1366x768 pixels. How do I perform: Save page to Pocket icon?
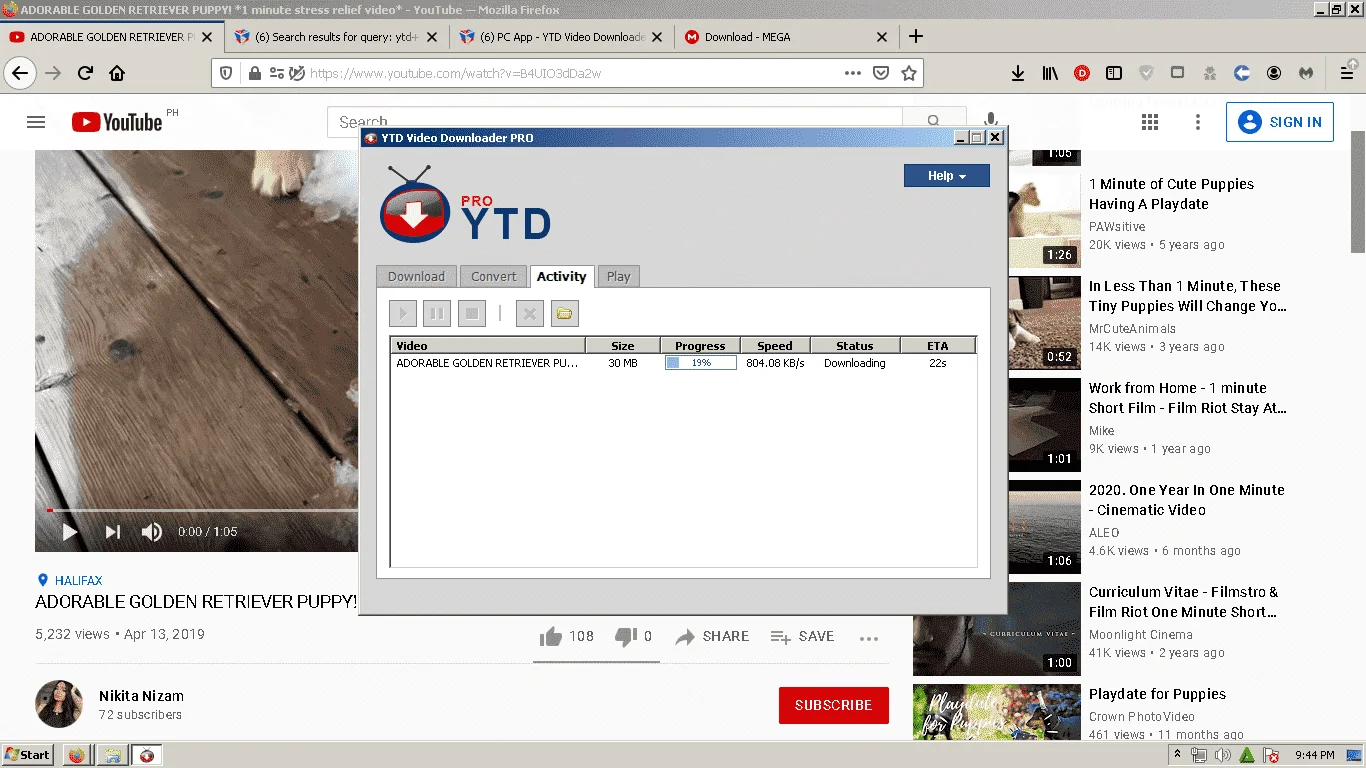tap(881, 73)
